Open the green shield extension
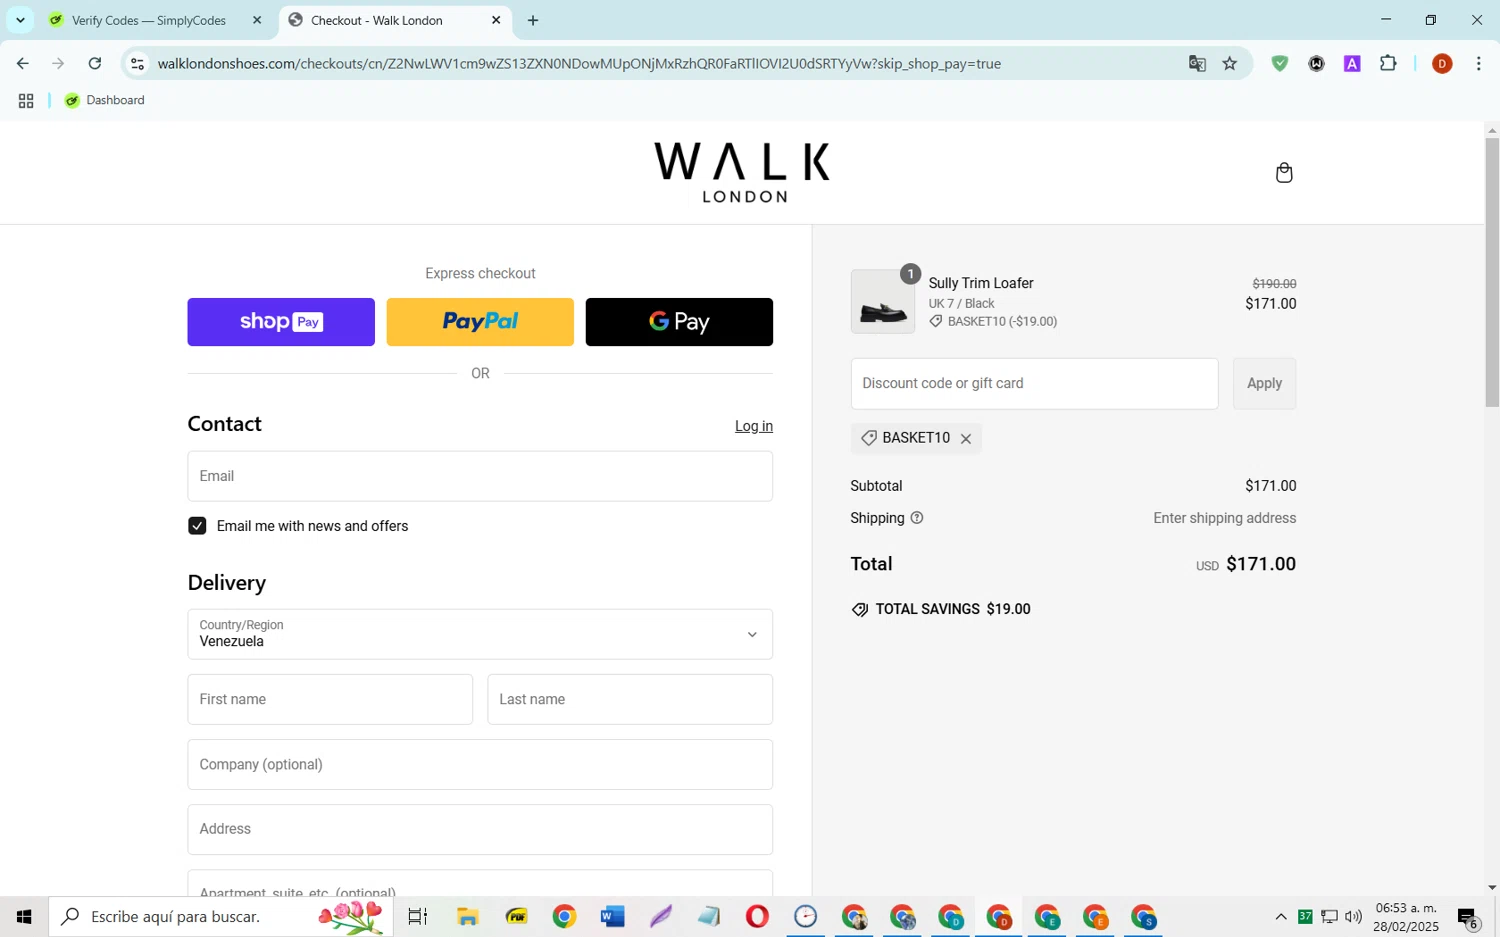This screenshot has width=1500, height=937. click(1280, 63)
